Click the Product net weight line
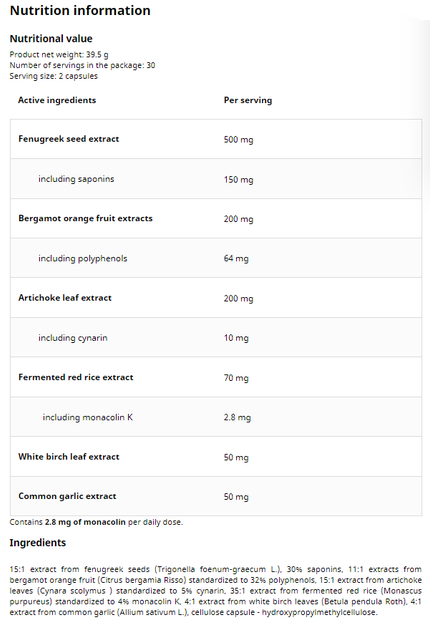This screenshot has width=430, height=620. [59, 55]
